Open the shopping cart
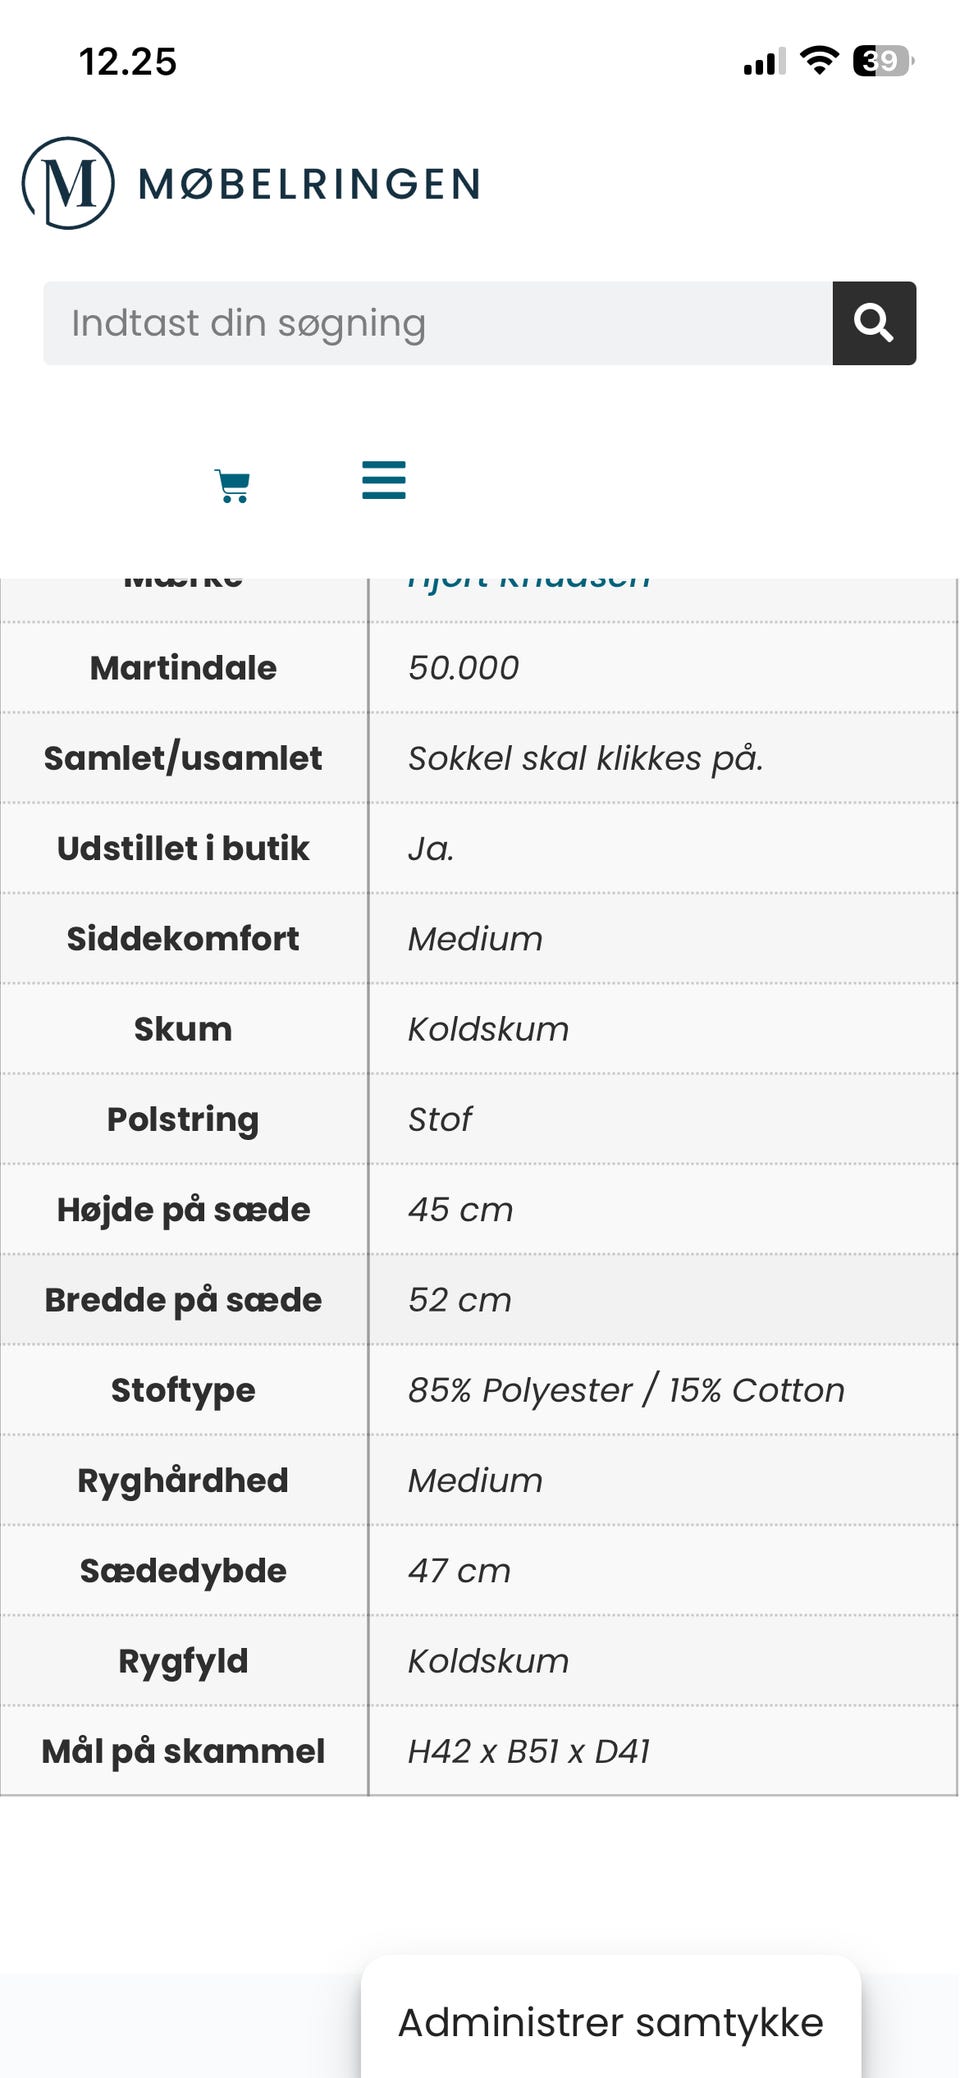Image resolution: width=960 pixels, height=2078 pixels. (233, 486)
